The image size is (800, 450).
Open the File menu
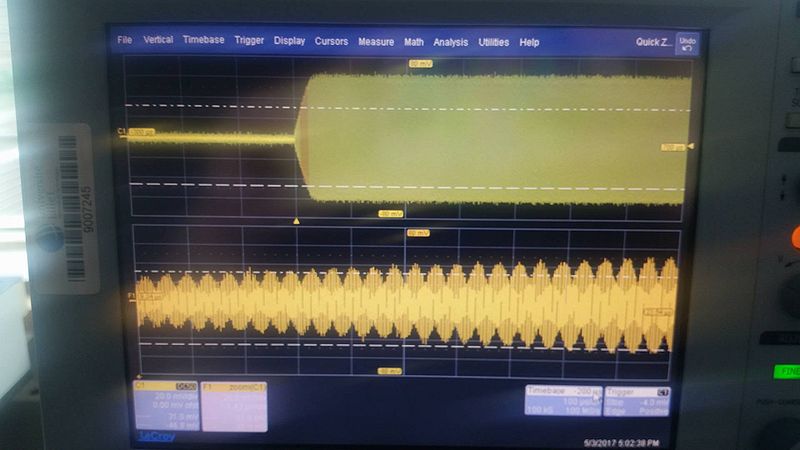pos(124,41)
